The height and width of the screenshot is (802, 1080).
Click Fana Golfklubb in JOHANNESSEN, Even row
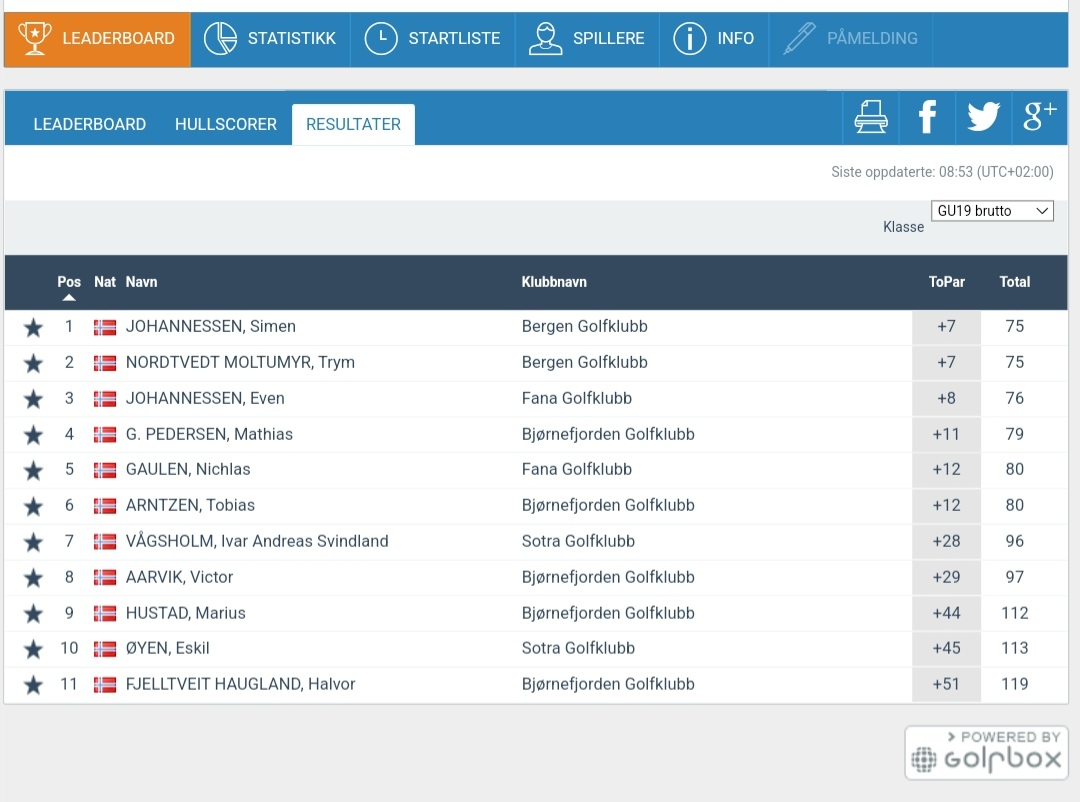pyautogui.click(x=577, y=398)
